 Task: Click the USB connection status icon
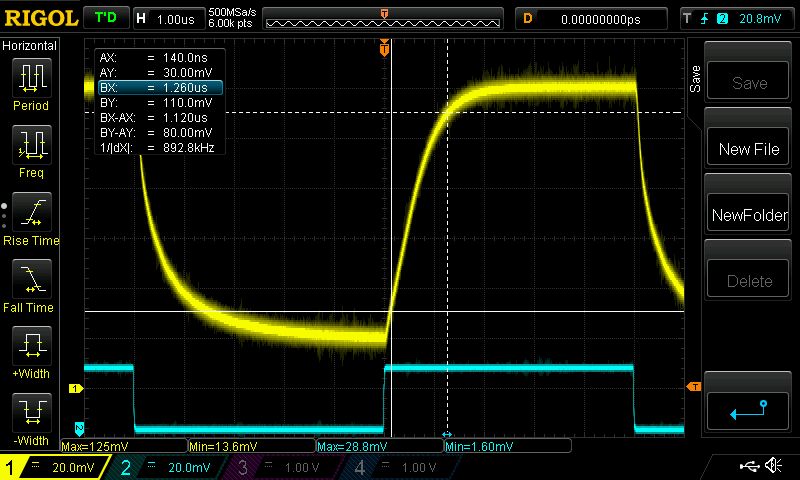point(749,465)
